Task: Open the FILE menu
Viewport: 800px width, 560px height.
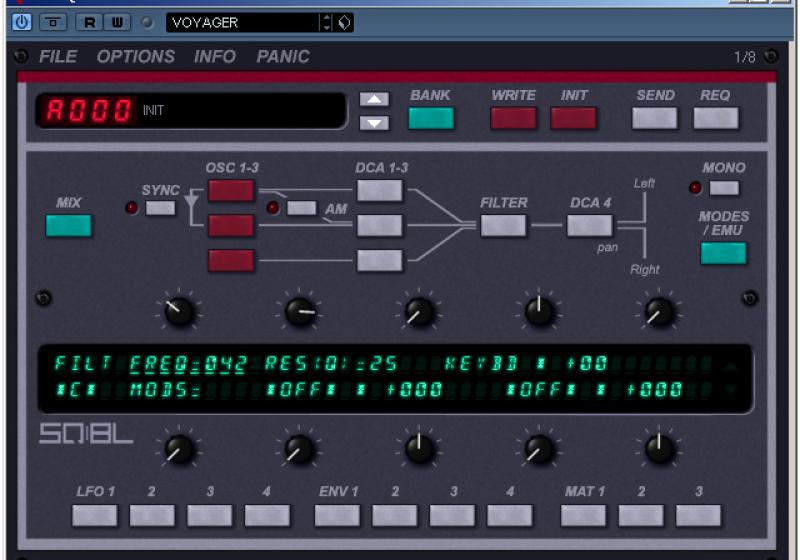Action: [58, 57]
